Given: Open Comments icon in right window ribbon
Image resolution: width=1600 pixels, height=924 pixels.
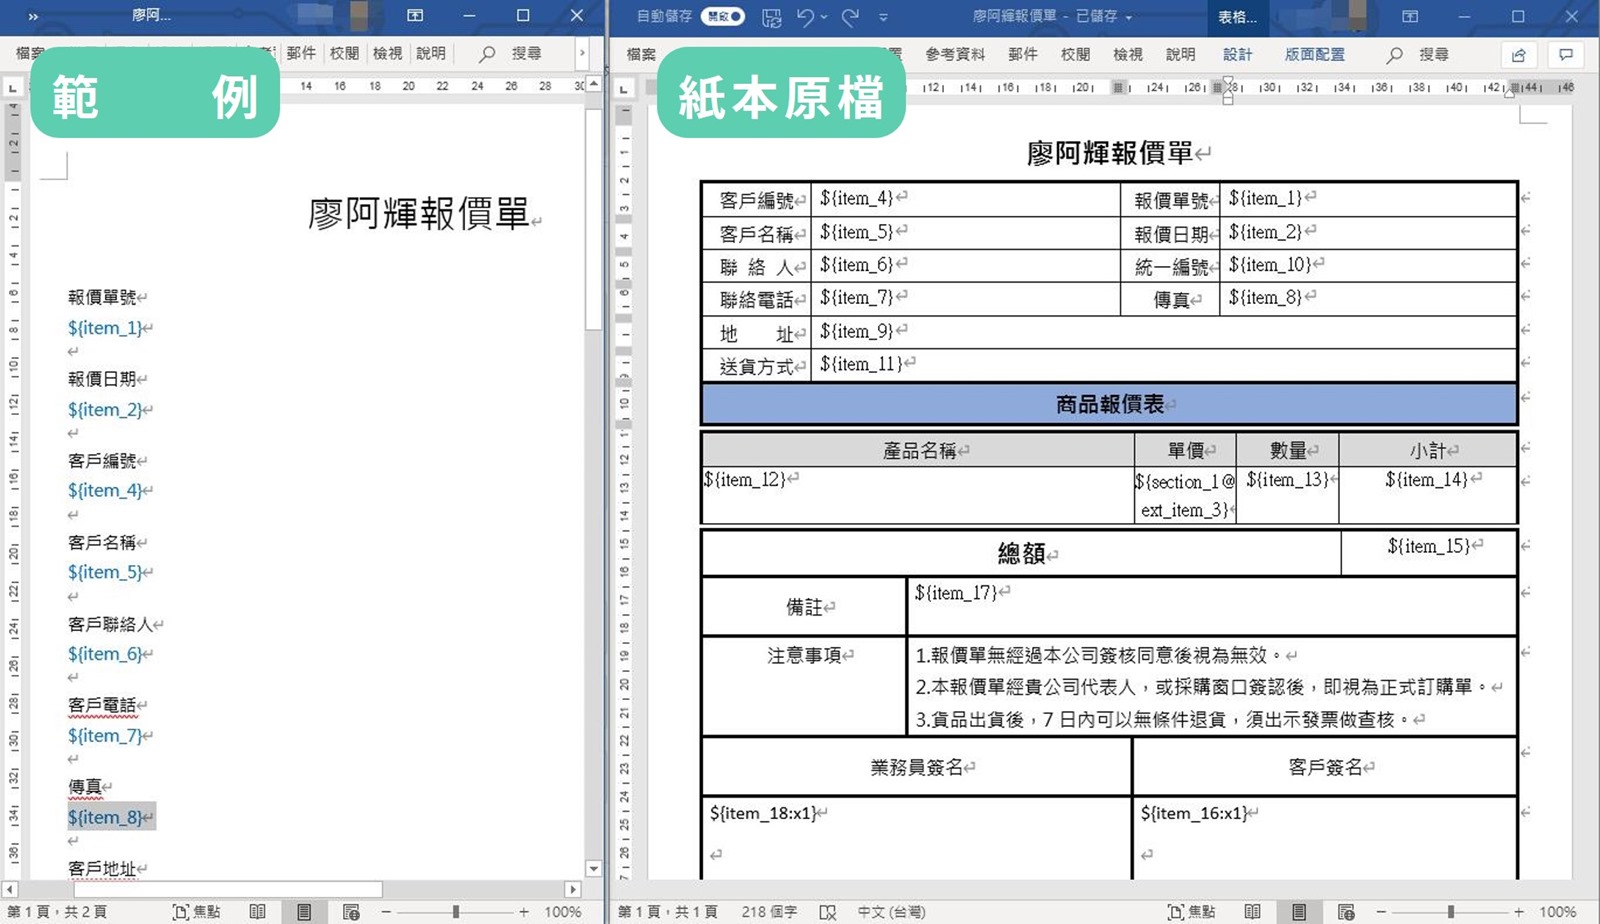Looking at the screenshot, I should tap(1566, 55).
